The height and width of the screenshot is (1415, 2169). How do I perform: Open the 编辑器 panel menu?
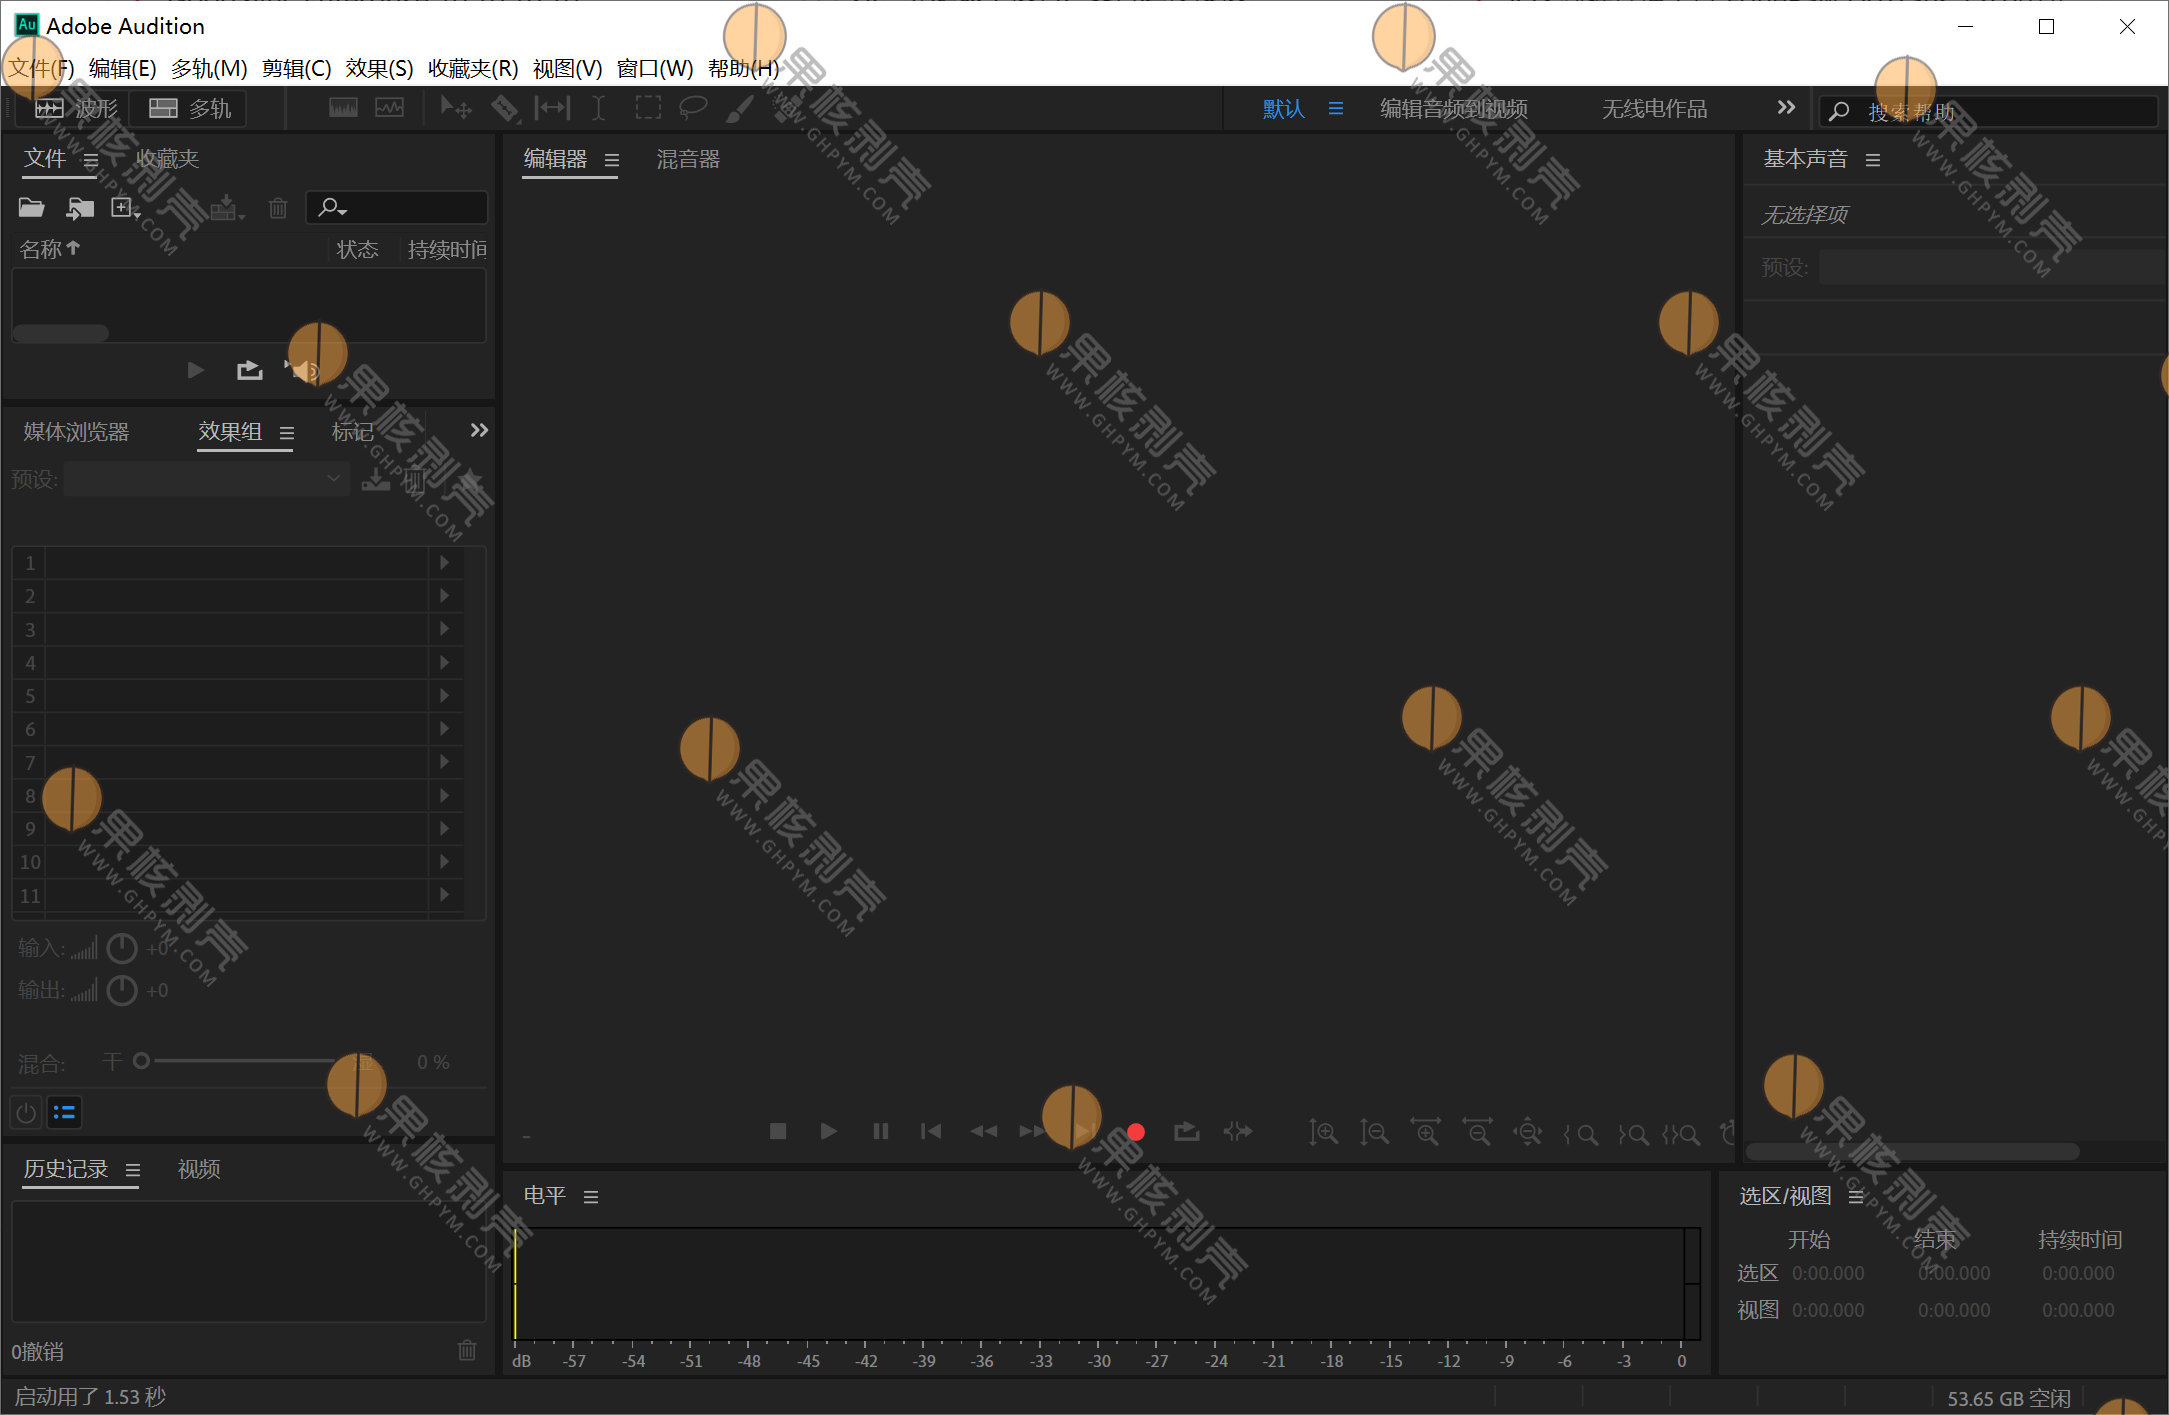(612, 160)
